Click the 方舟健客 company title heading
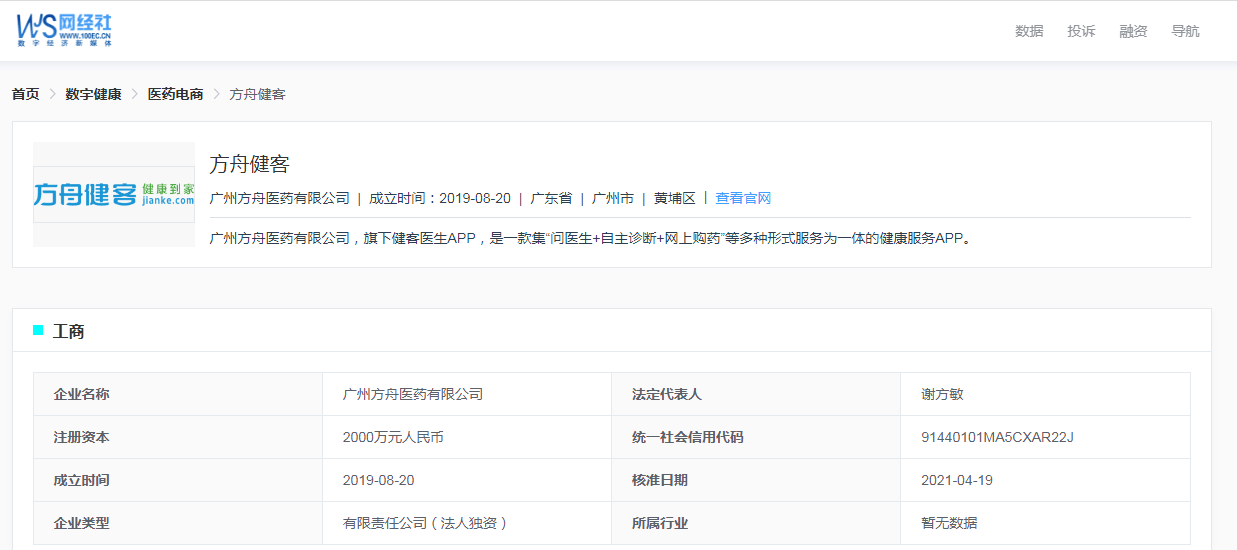The width and height of the screenshot is (1237, 550). tap(249, 165)
